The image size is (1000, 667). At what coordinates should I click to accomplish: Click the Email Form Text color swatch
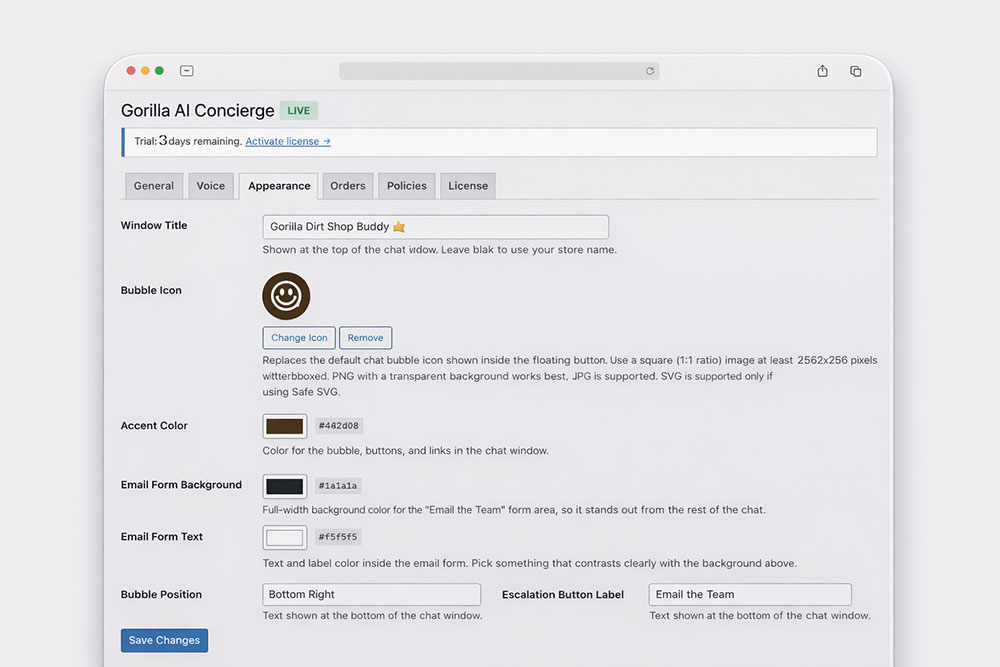[285, 538]
